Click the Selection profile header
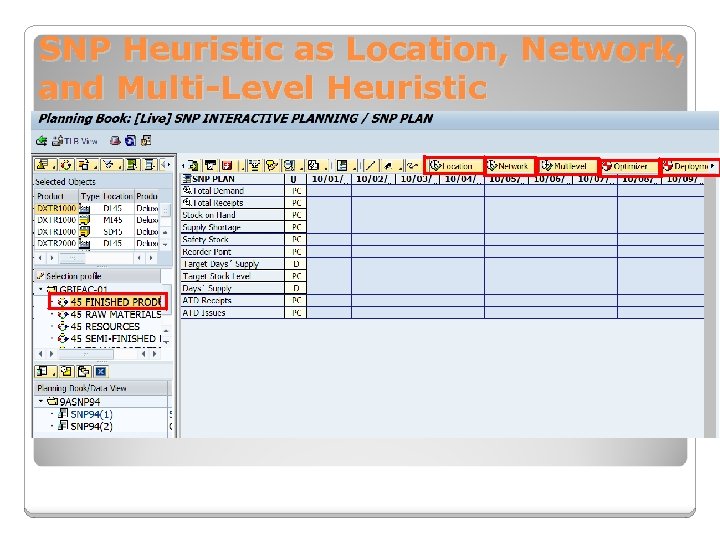Viewport: 720px width, 540px height. (x=97, y=276)
